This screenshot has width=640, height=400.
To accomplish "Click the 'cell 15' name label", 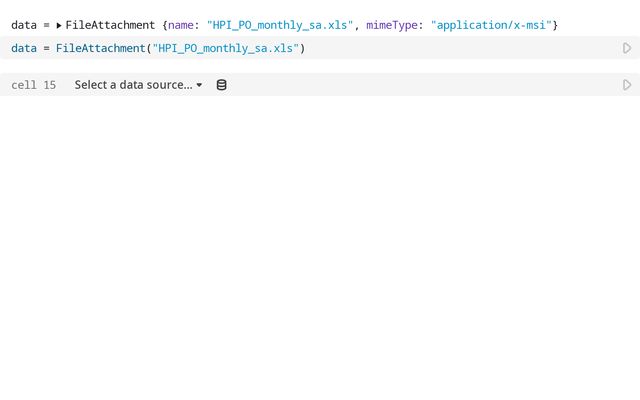I will 33,85.
